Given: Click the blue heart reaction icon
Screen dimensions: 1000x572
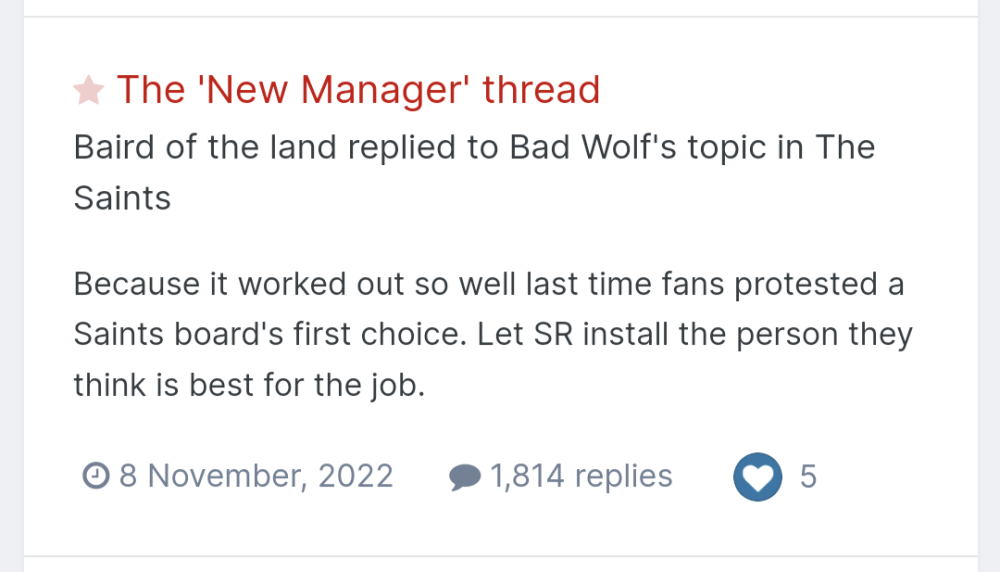Looking at the screenshot, I should pyautogui.click(x=757, y=476).
